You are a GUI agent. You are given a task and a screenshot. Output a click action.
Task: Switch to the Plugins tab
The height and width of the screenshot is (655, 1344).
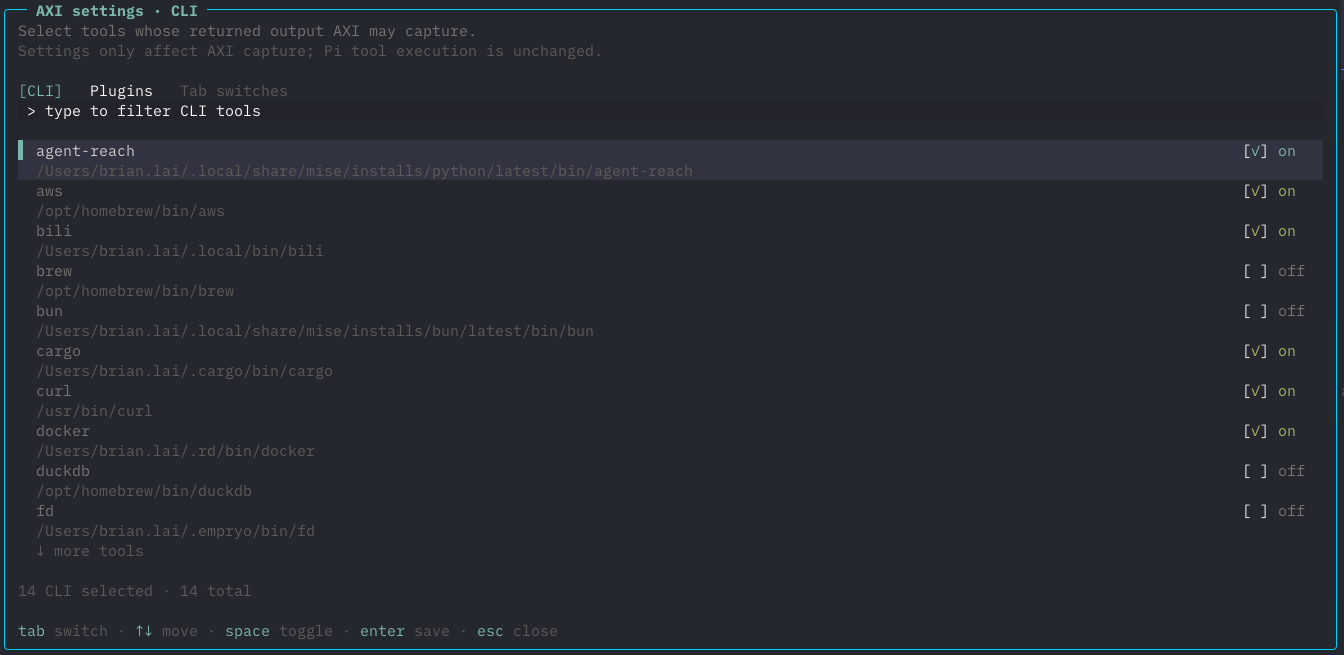point(121,91)
